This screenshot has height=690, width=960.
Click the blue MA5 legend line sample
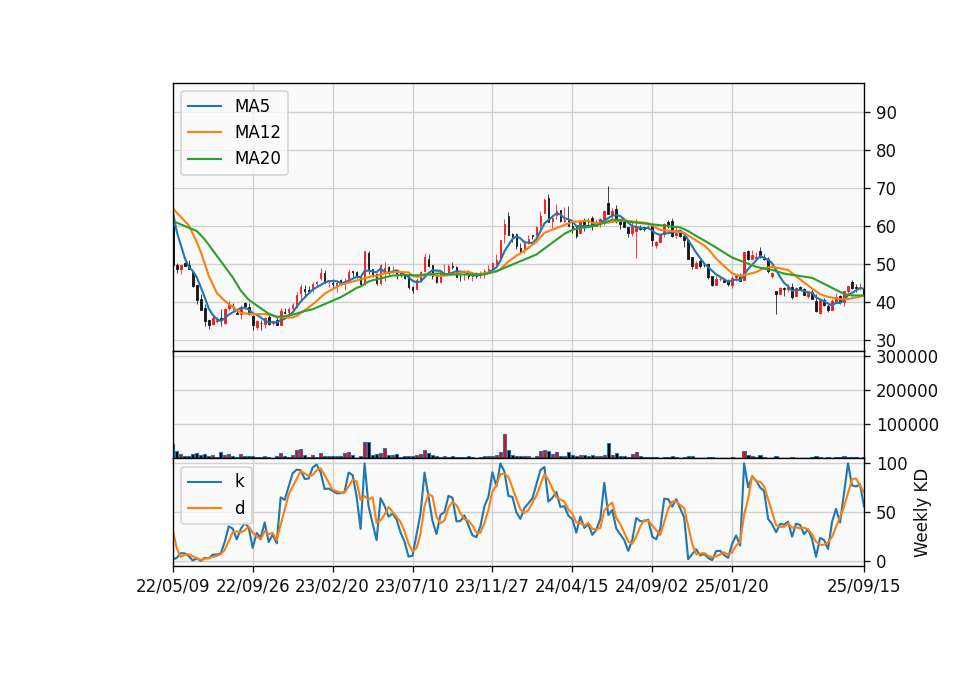204,107
